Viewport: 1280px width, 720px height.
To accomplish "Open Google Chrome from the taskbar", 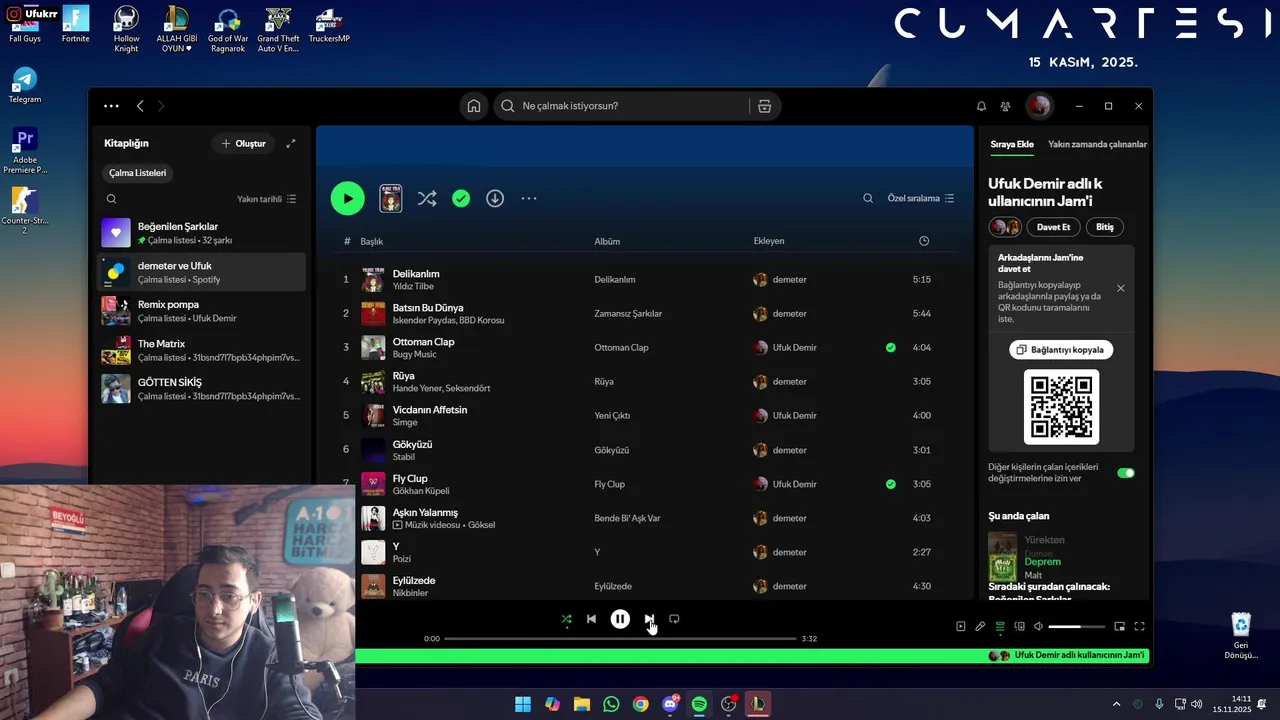I will tap(640, 704).
